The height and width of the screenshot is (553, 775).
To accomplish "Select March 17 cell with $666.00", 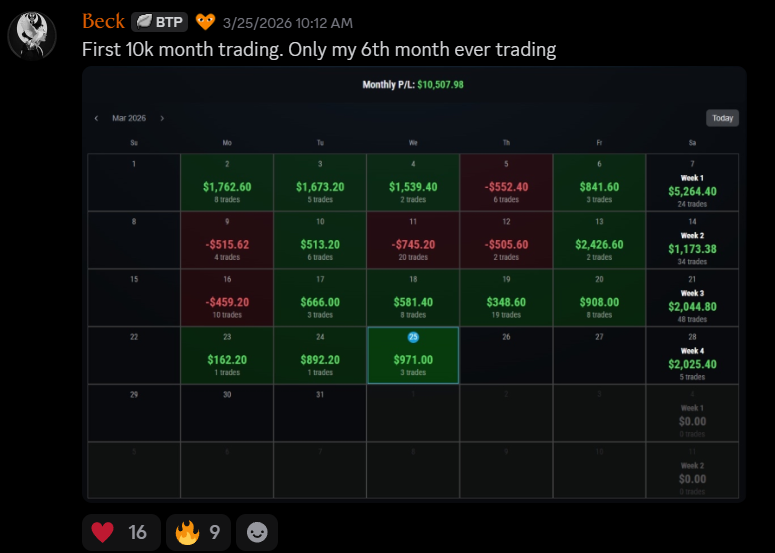I will point(320,298).
